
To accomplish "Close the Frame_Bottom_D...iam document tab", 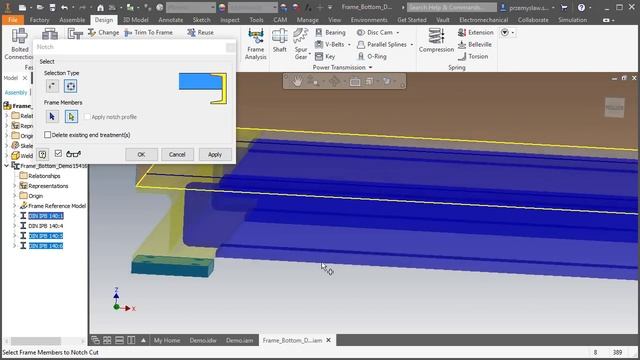I will pos(329,340).
